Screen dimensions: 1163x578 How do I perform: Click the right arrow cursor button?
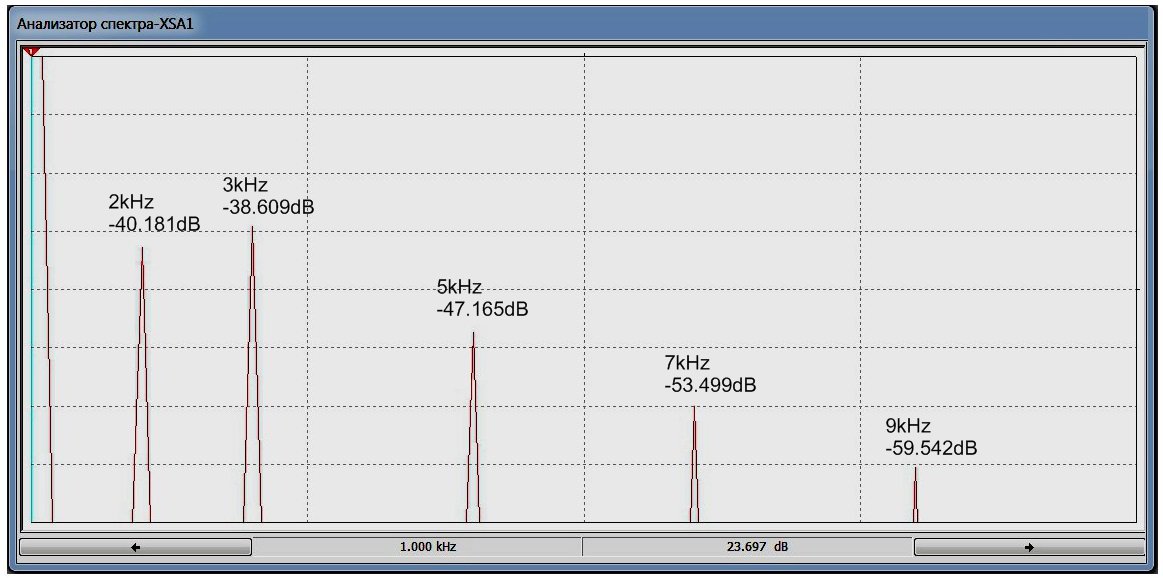point(1029,547)
